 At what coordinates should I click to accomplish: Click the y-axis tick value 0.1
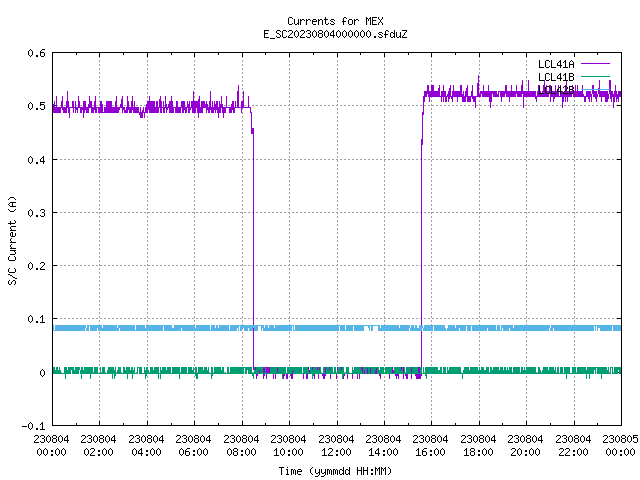[36, 319]
